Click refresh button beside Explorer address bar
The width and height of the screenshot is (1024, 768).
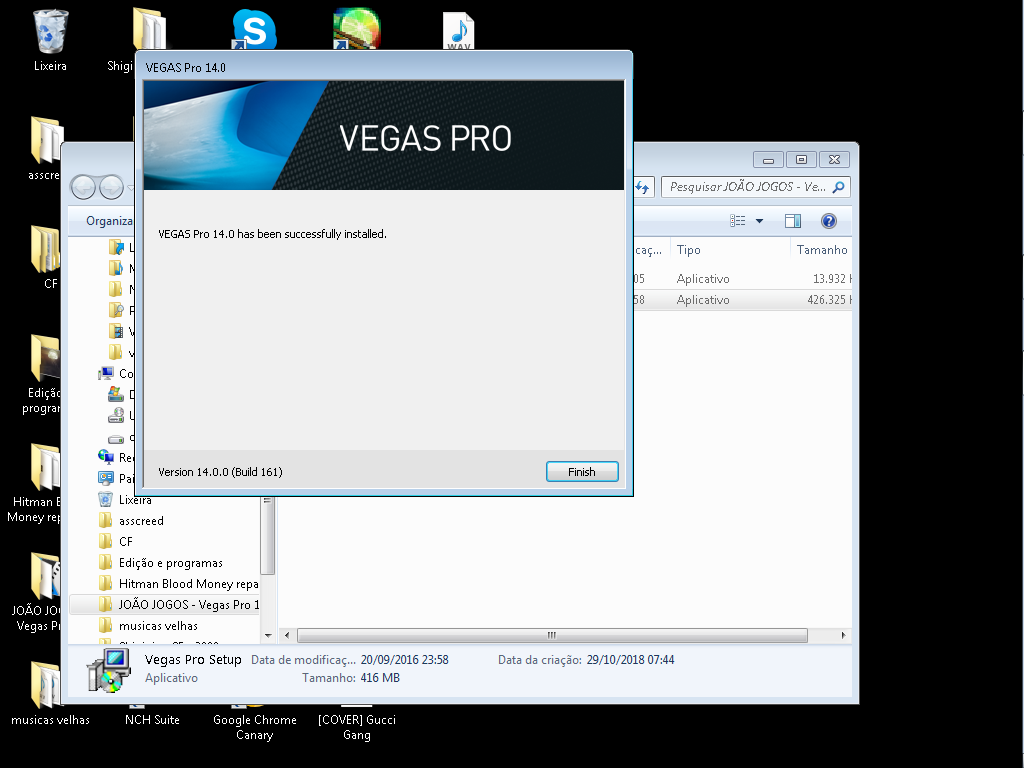click(x=643, y=187)
